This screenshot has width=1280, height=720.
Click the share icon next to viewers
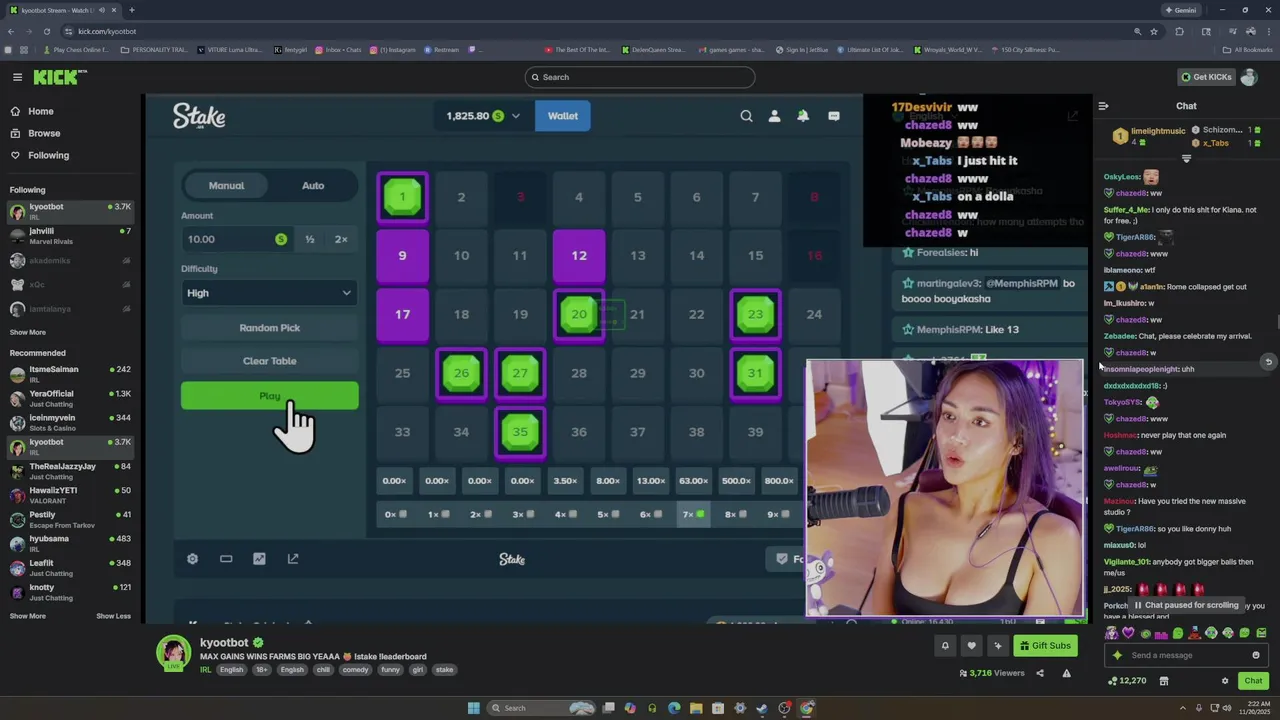(1040, 673)
